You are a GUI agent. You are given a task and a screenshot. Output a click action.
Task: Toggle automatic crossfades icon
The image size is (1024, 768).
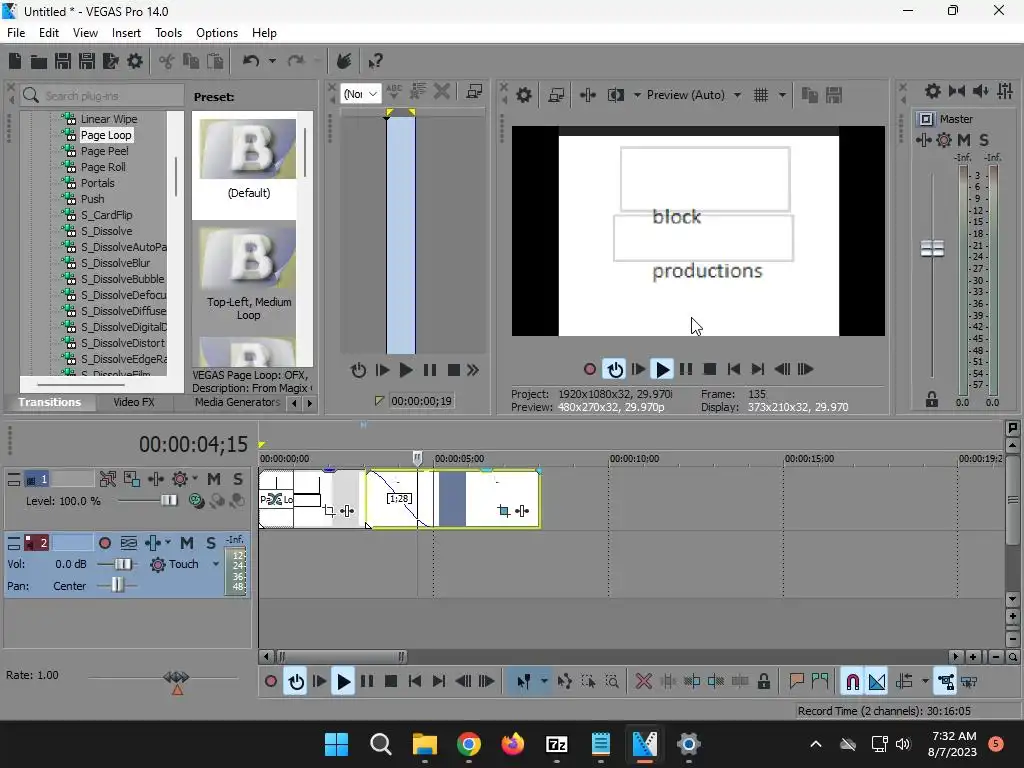pyautogui.click(x=877, y=682)
